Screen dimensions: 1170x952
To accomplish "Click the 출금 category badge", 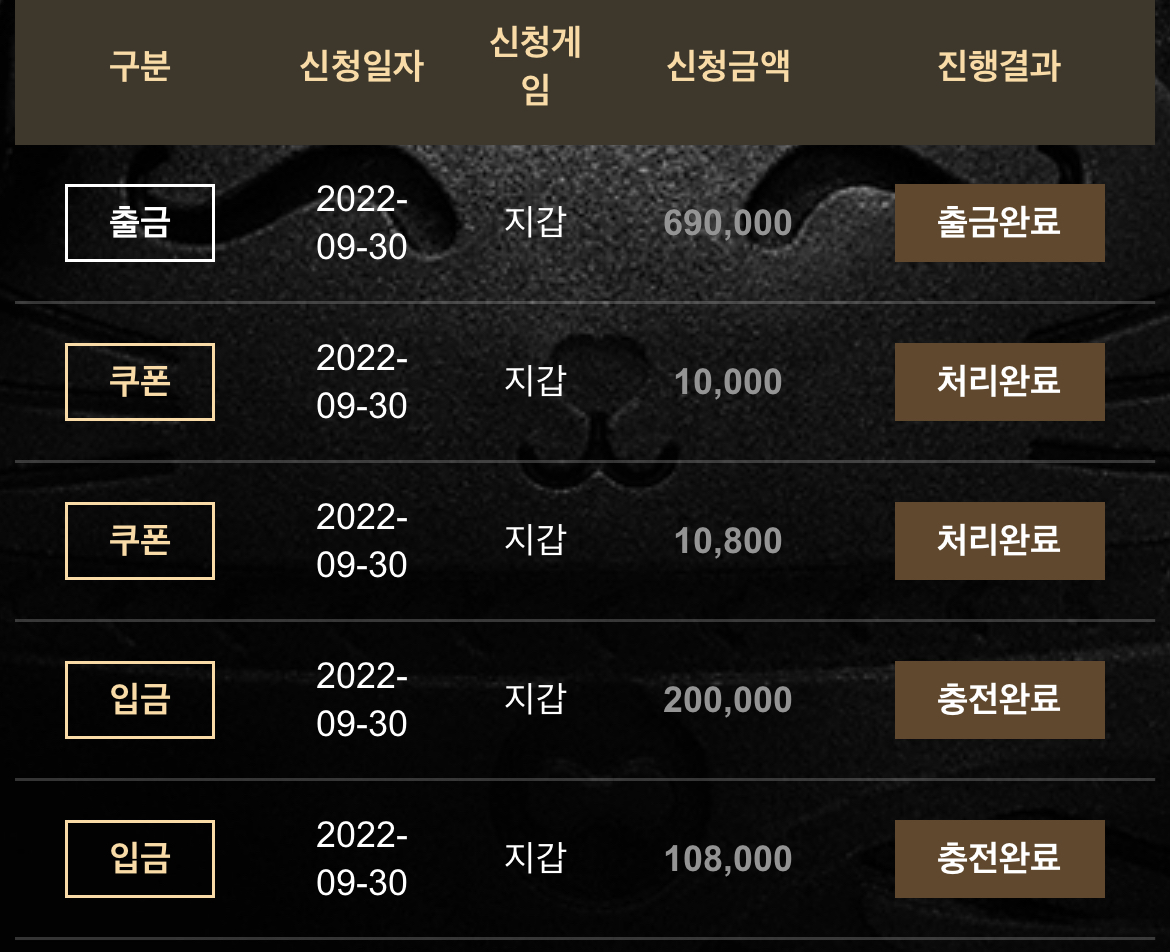I will (140, 223).
